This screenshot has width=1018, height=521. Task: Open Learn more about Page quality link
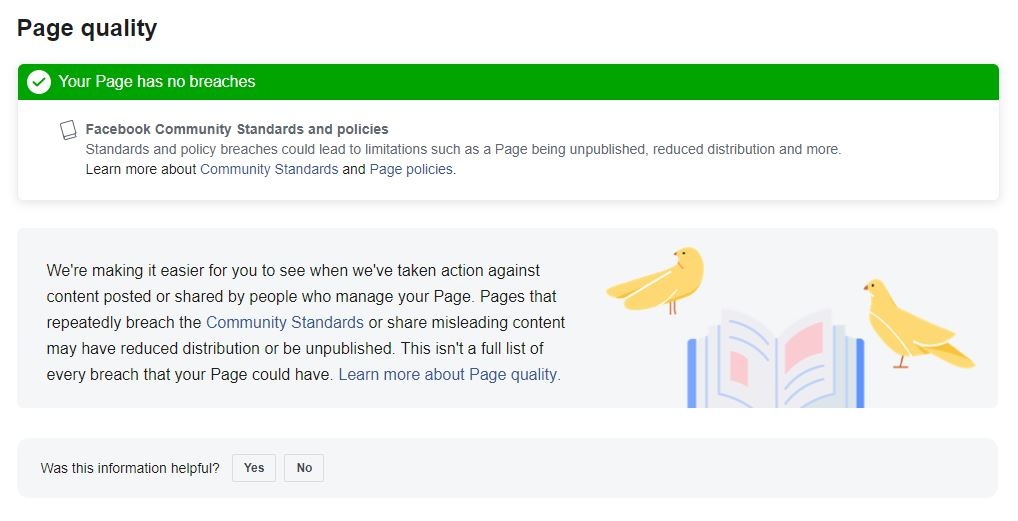pos(449,375)
